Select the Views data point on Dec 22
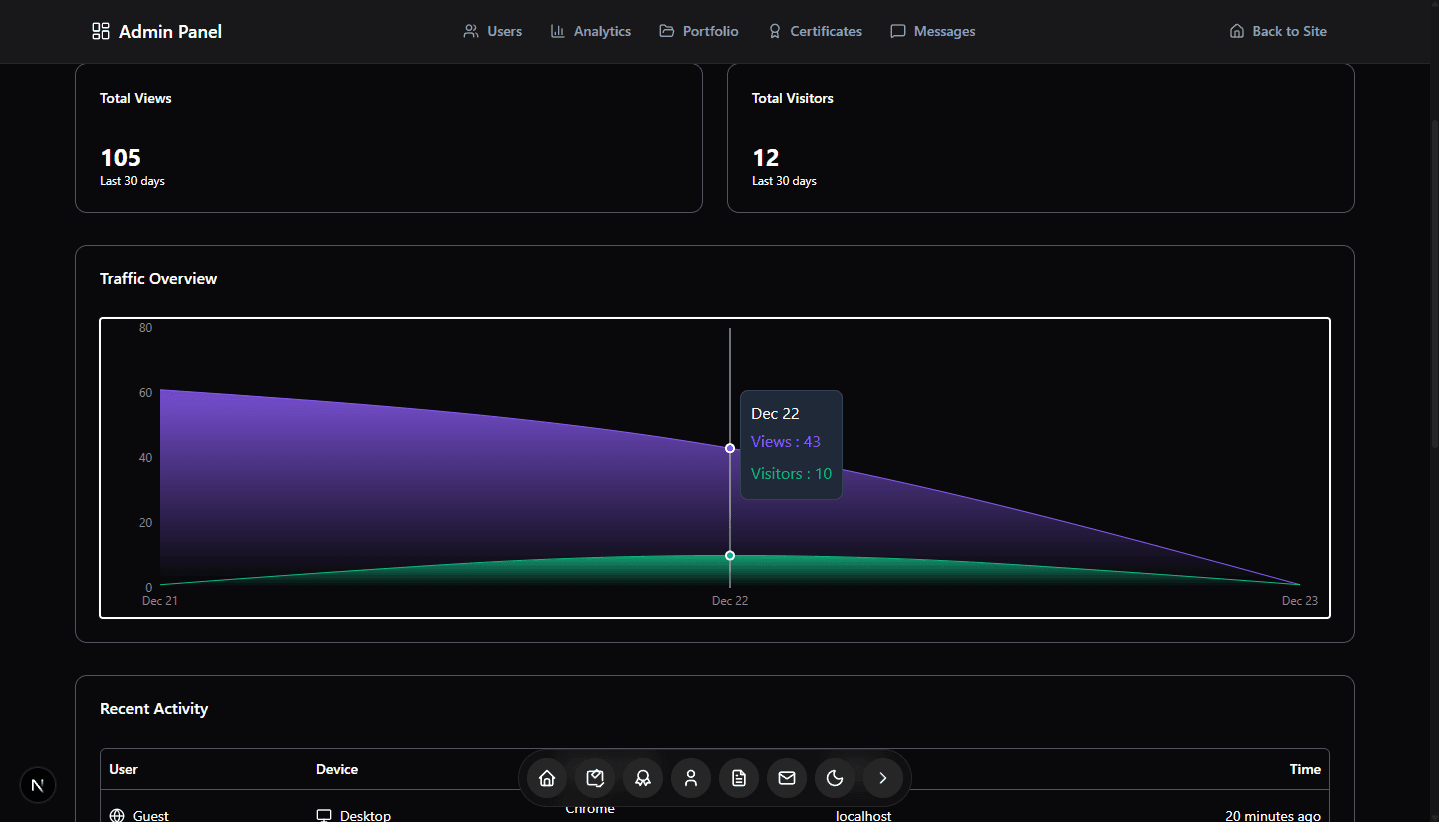1439x822 pixels. click(x=730, y=448)
